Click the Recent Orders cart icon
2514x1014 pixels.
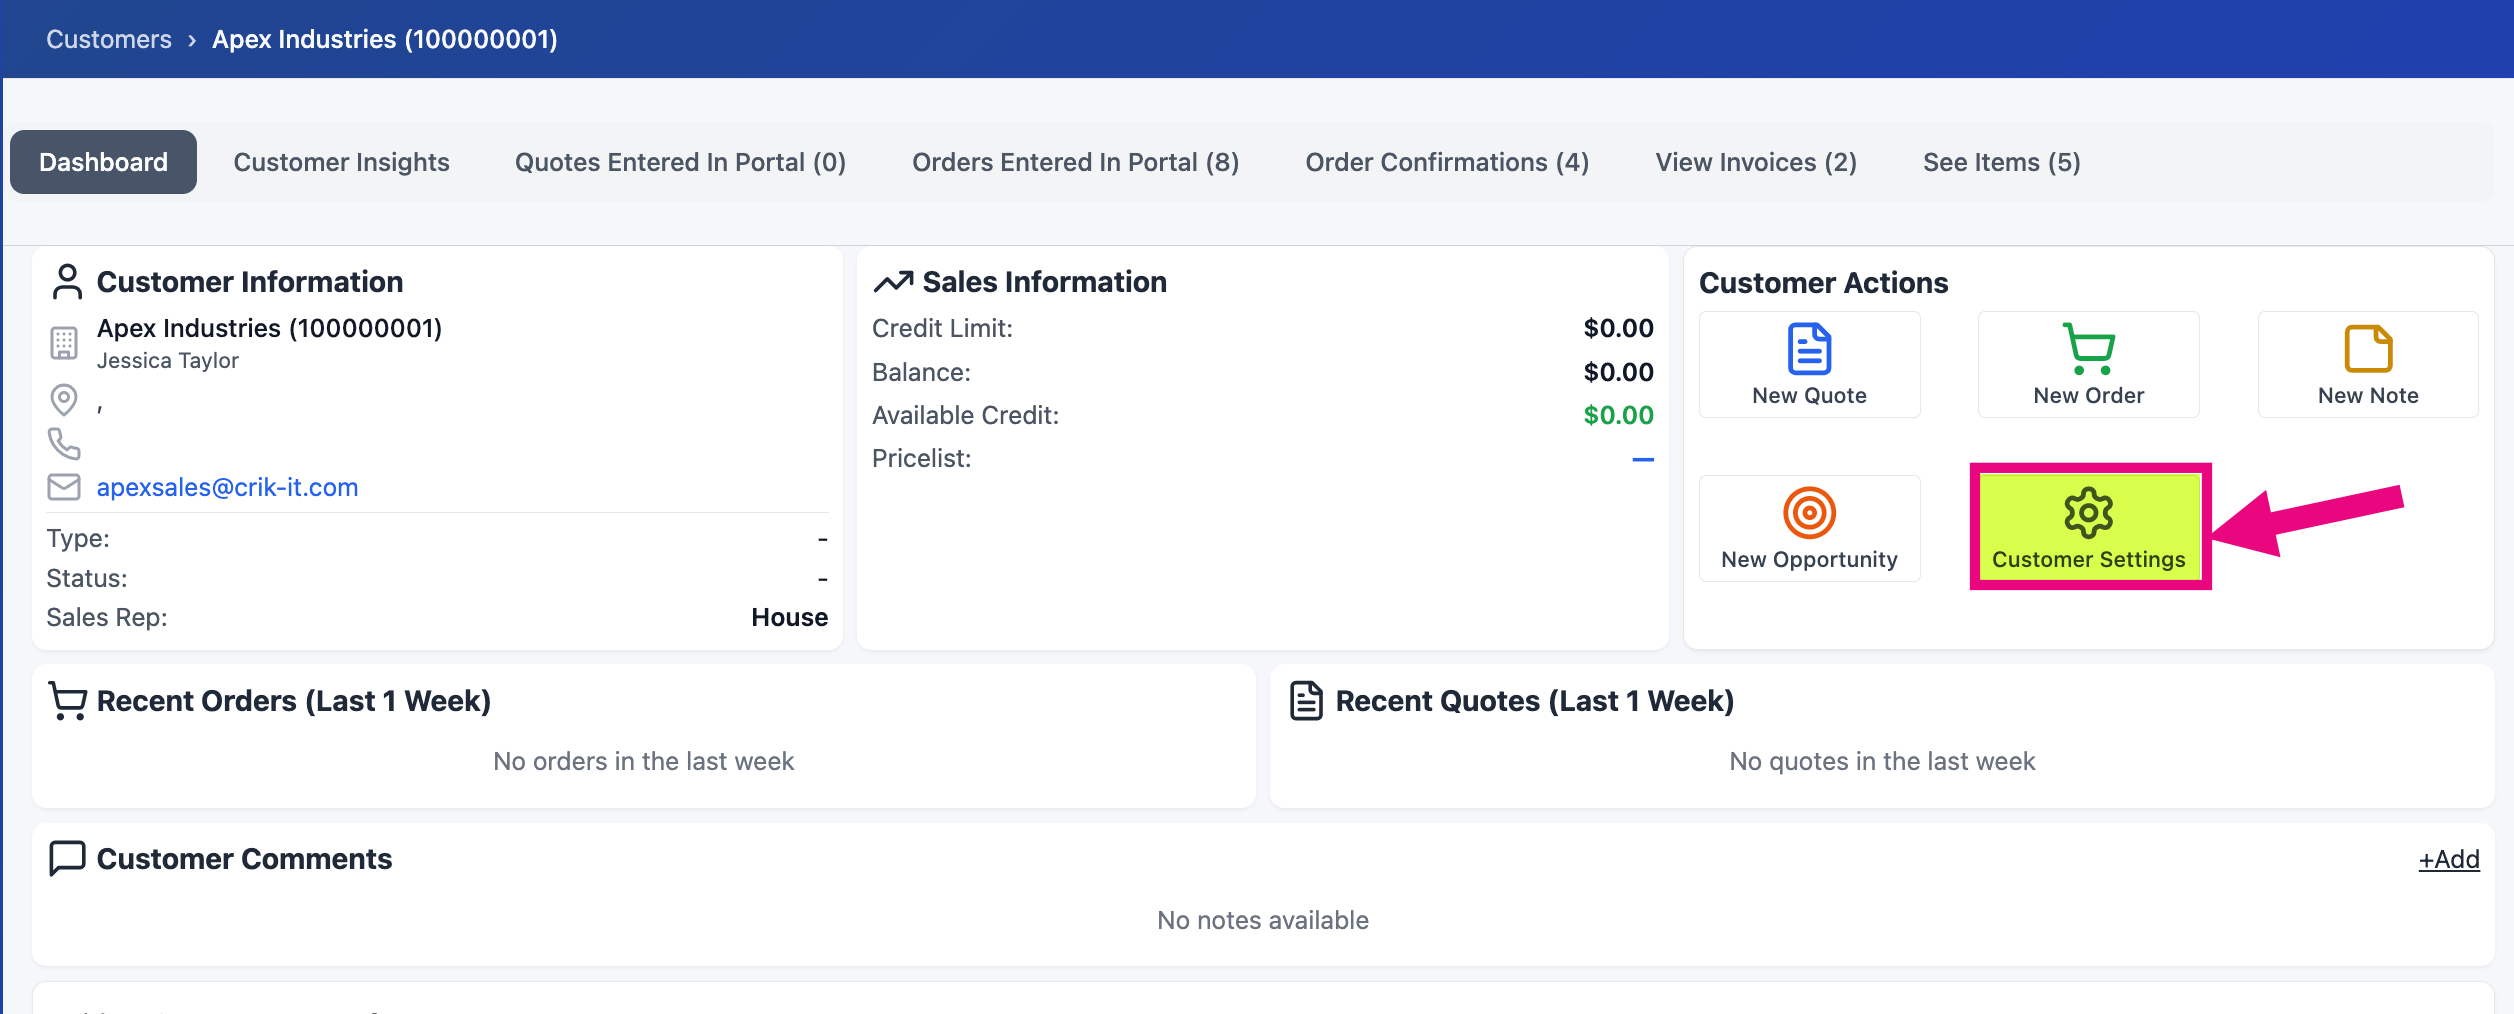coord(68,701)
